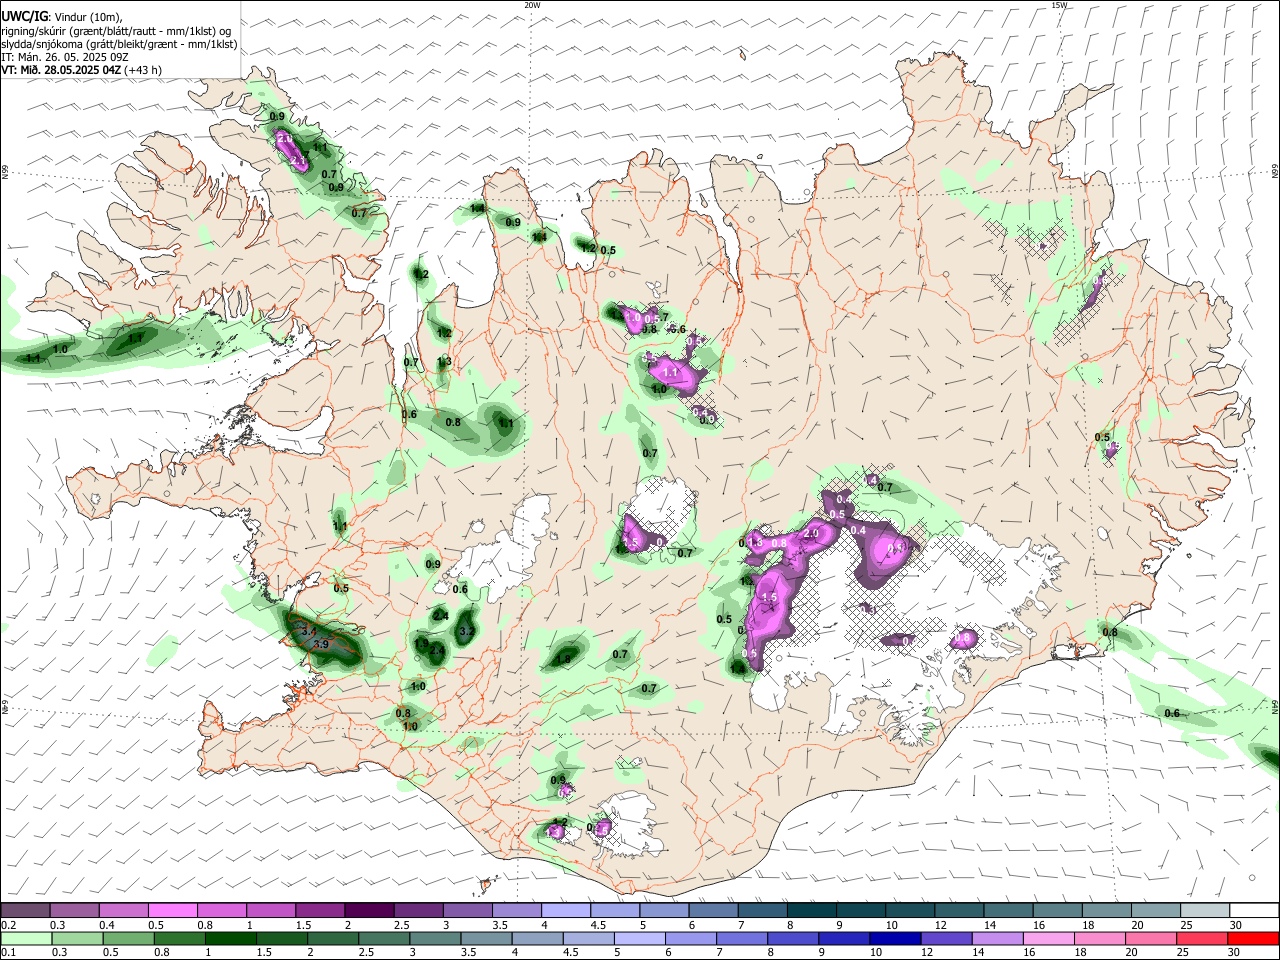Click the pink swatch labeled 18 in the bottom row
The width and height of the screenshot is (1280, 960).
[x=1100, y=938]
